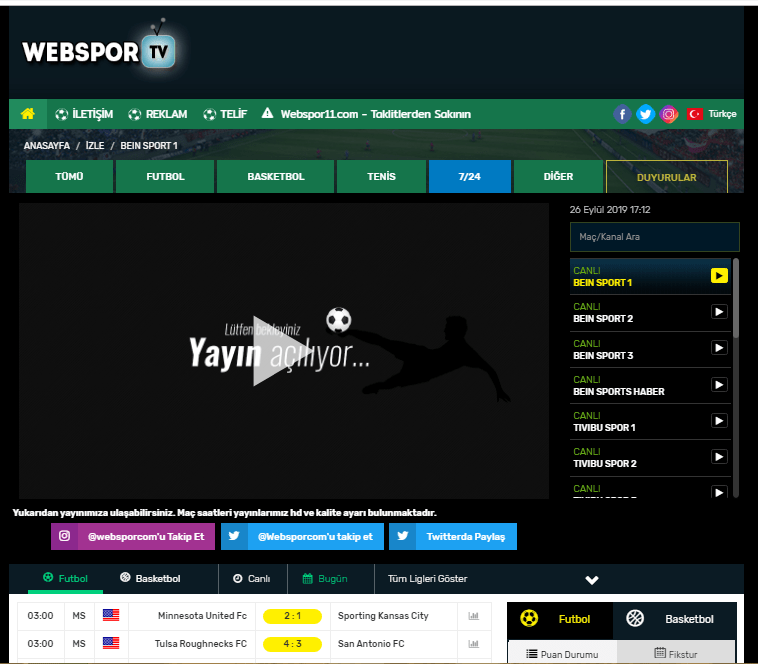Screen dimensions: 758x664
Task: Click Sporting Kansas City team name
Action: click(383, 616)
